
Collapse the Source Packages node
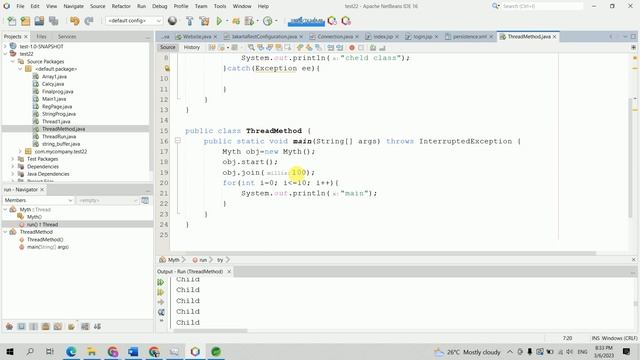(x=13, y=62)
